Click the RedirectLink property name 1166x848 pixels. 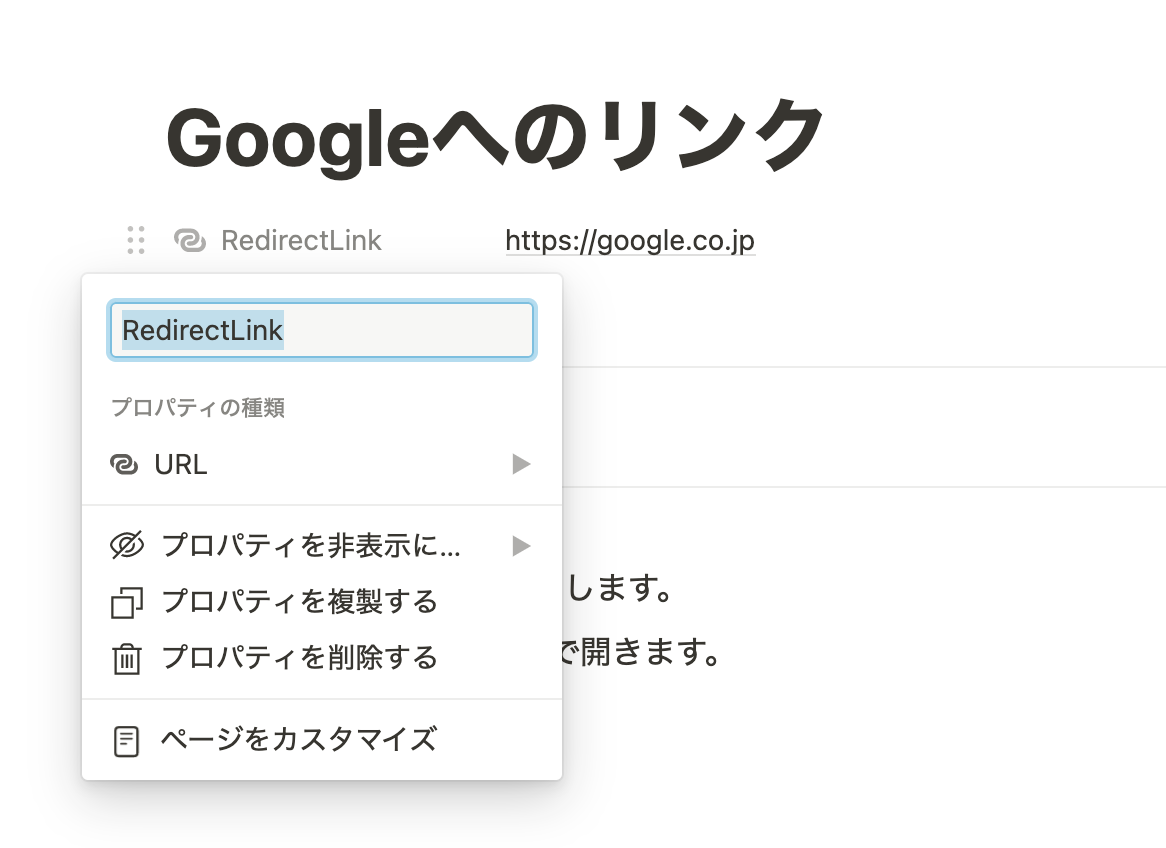coord(301,240)
